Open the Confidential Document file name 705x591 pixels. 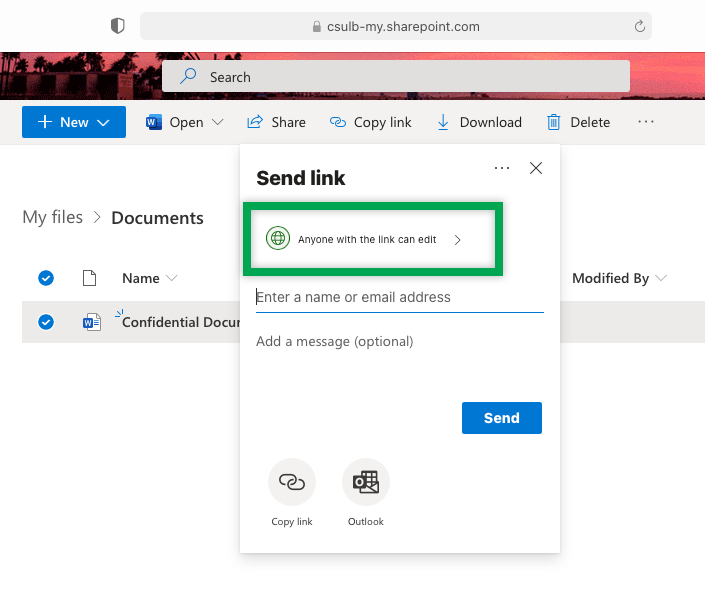181,322
